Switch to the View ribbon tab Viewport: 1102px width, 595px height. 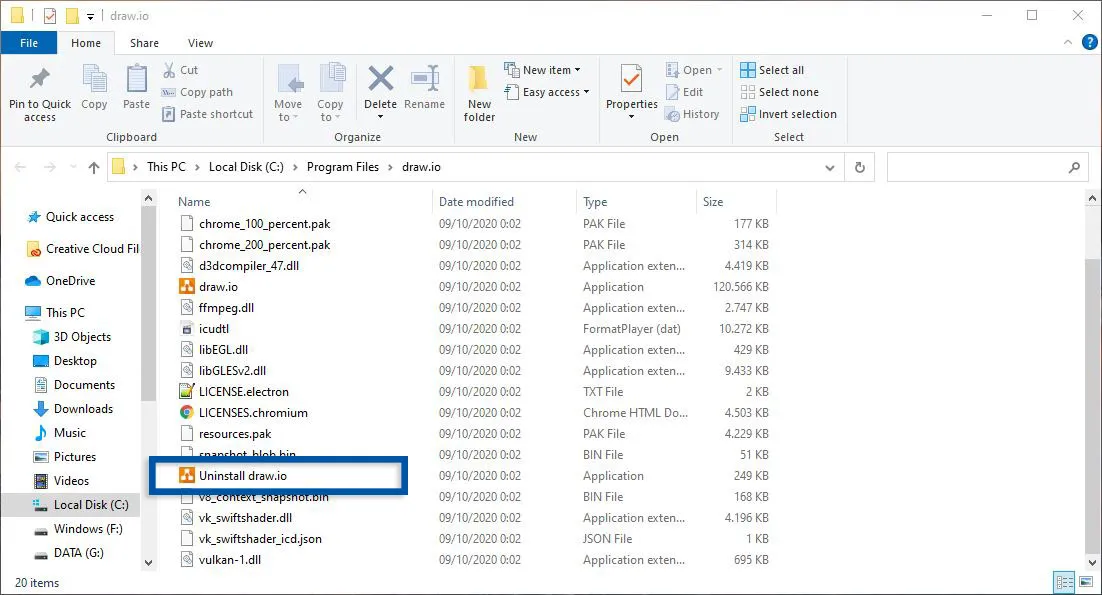pos(200,43)
